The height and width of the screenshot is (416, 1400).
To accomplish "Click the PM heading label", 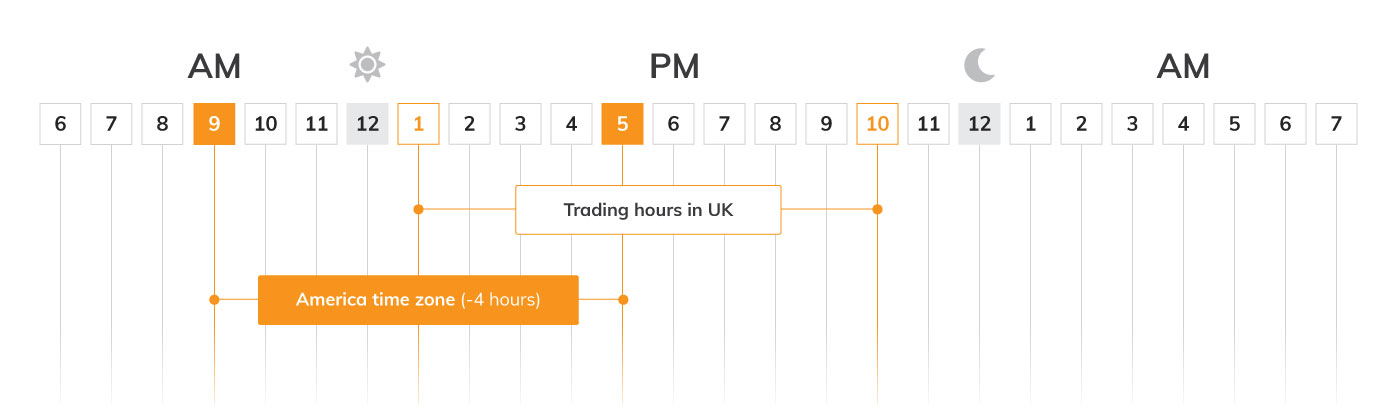I will 674,67.
